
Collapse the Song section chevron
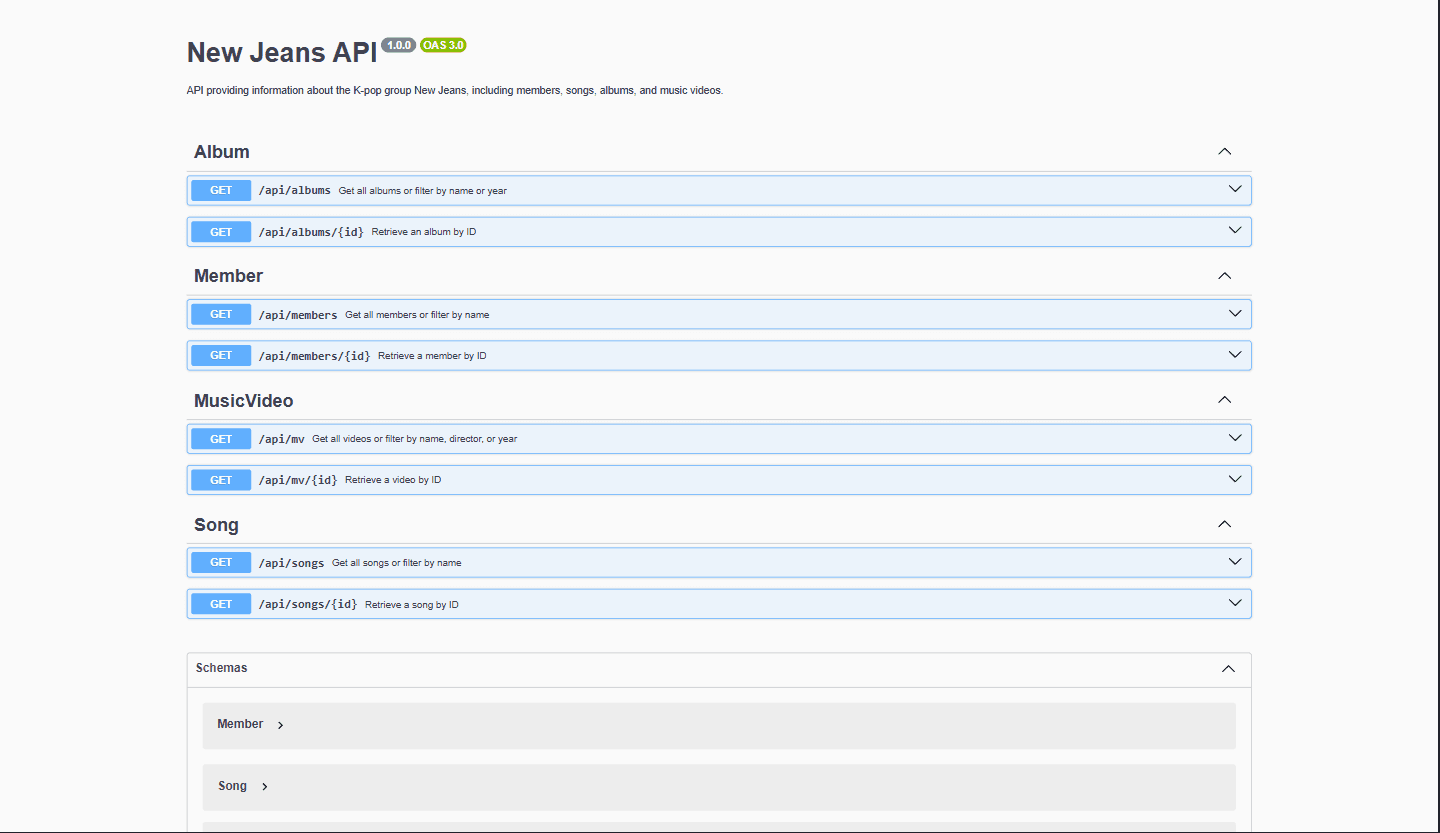(1224, 525)
